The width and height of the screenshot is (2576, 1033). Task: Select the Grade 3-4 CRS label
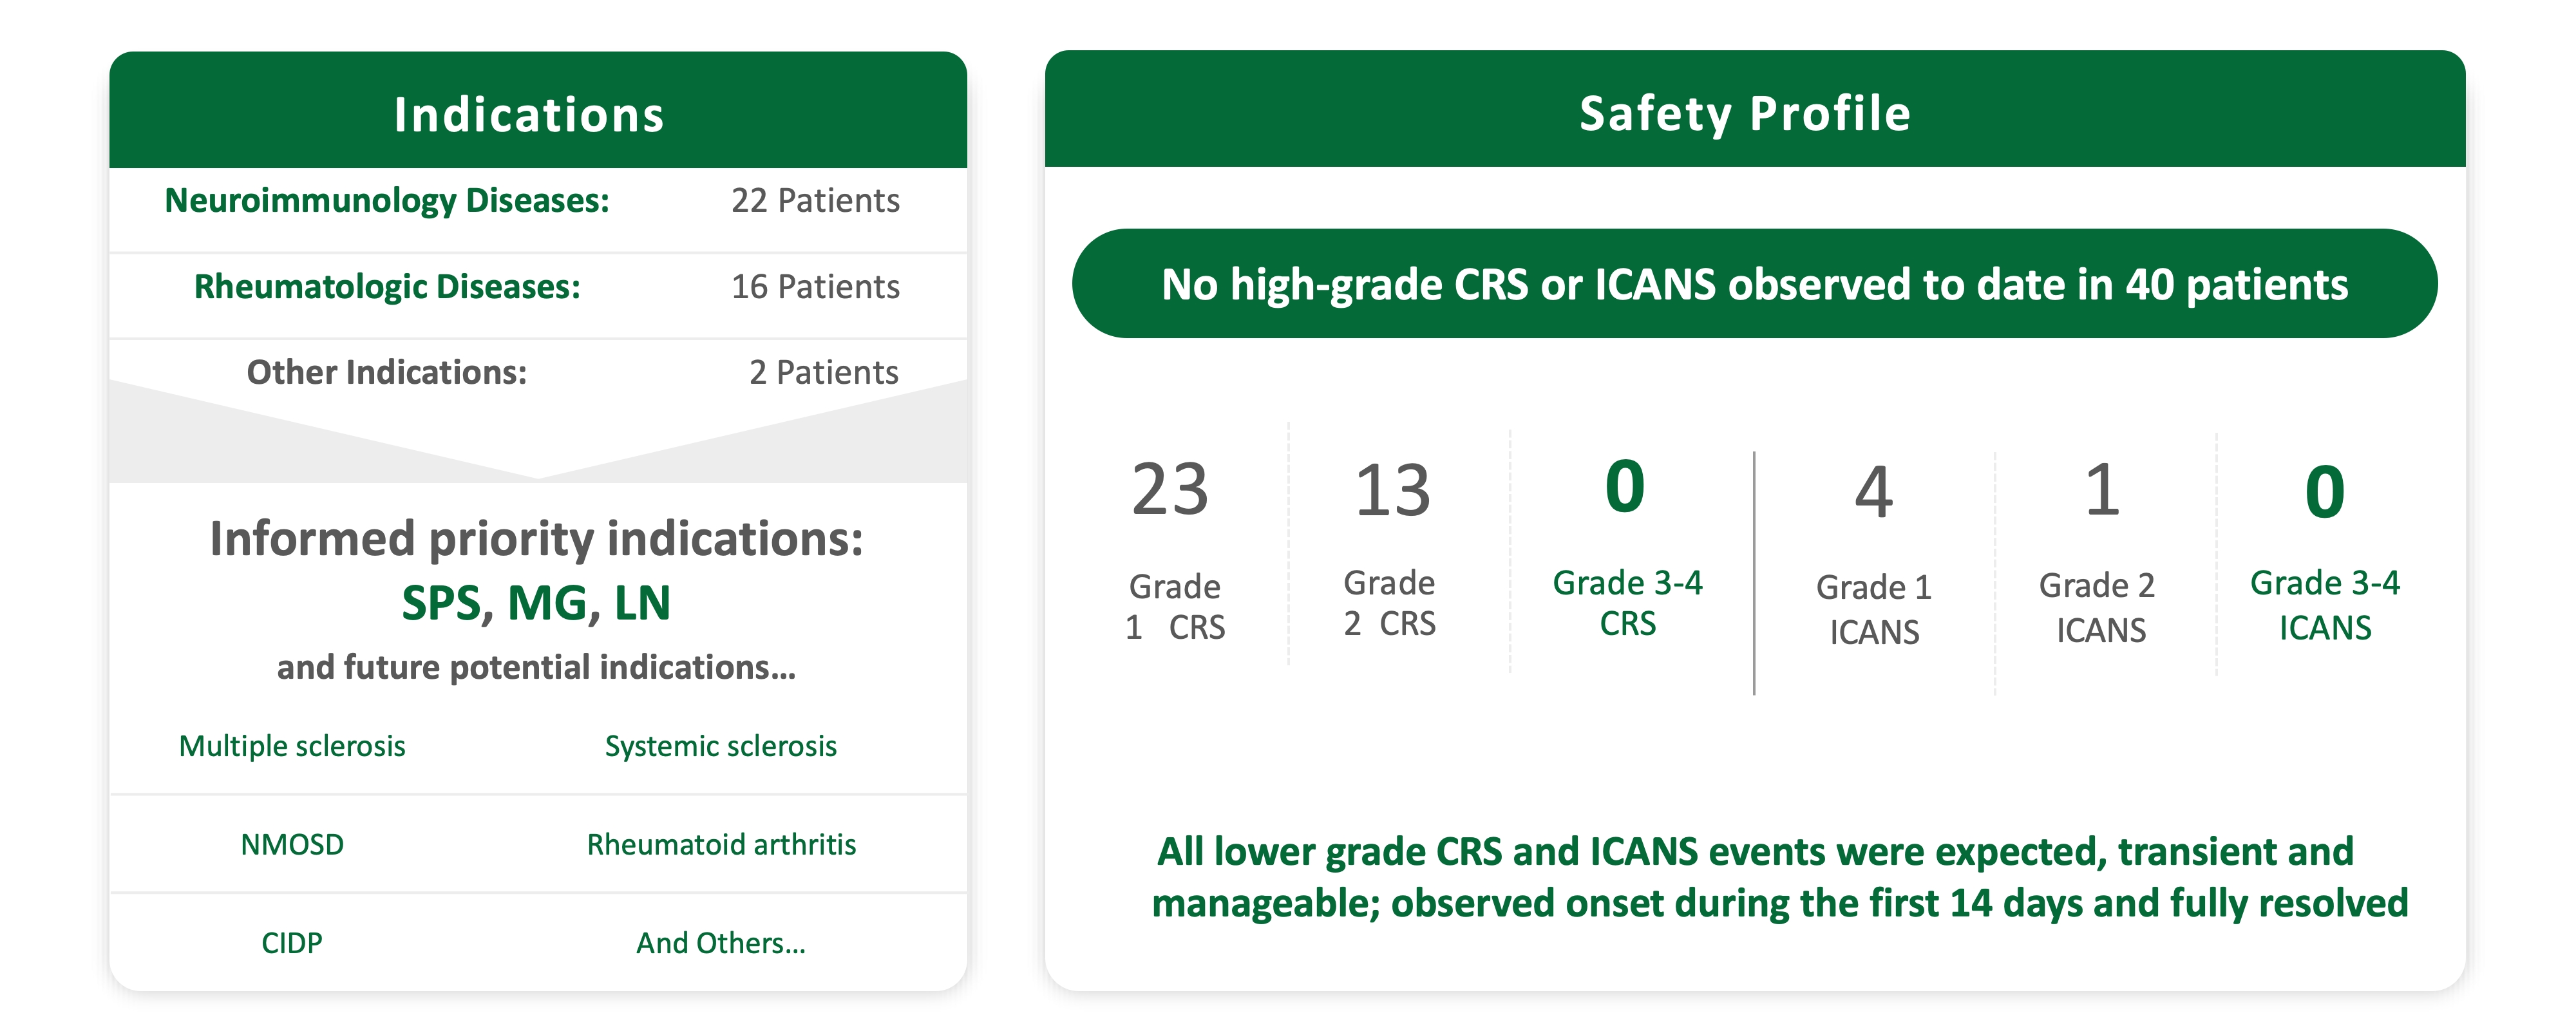[1627, 603]
